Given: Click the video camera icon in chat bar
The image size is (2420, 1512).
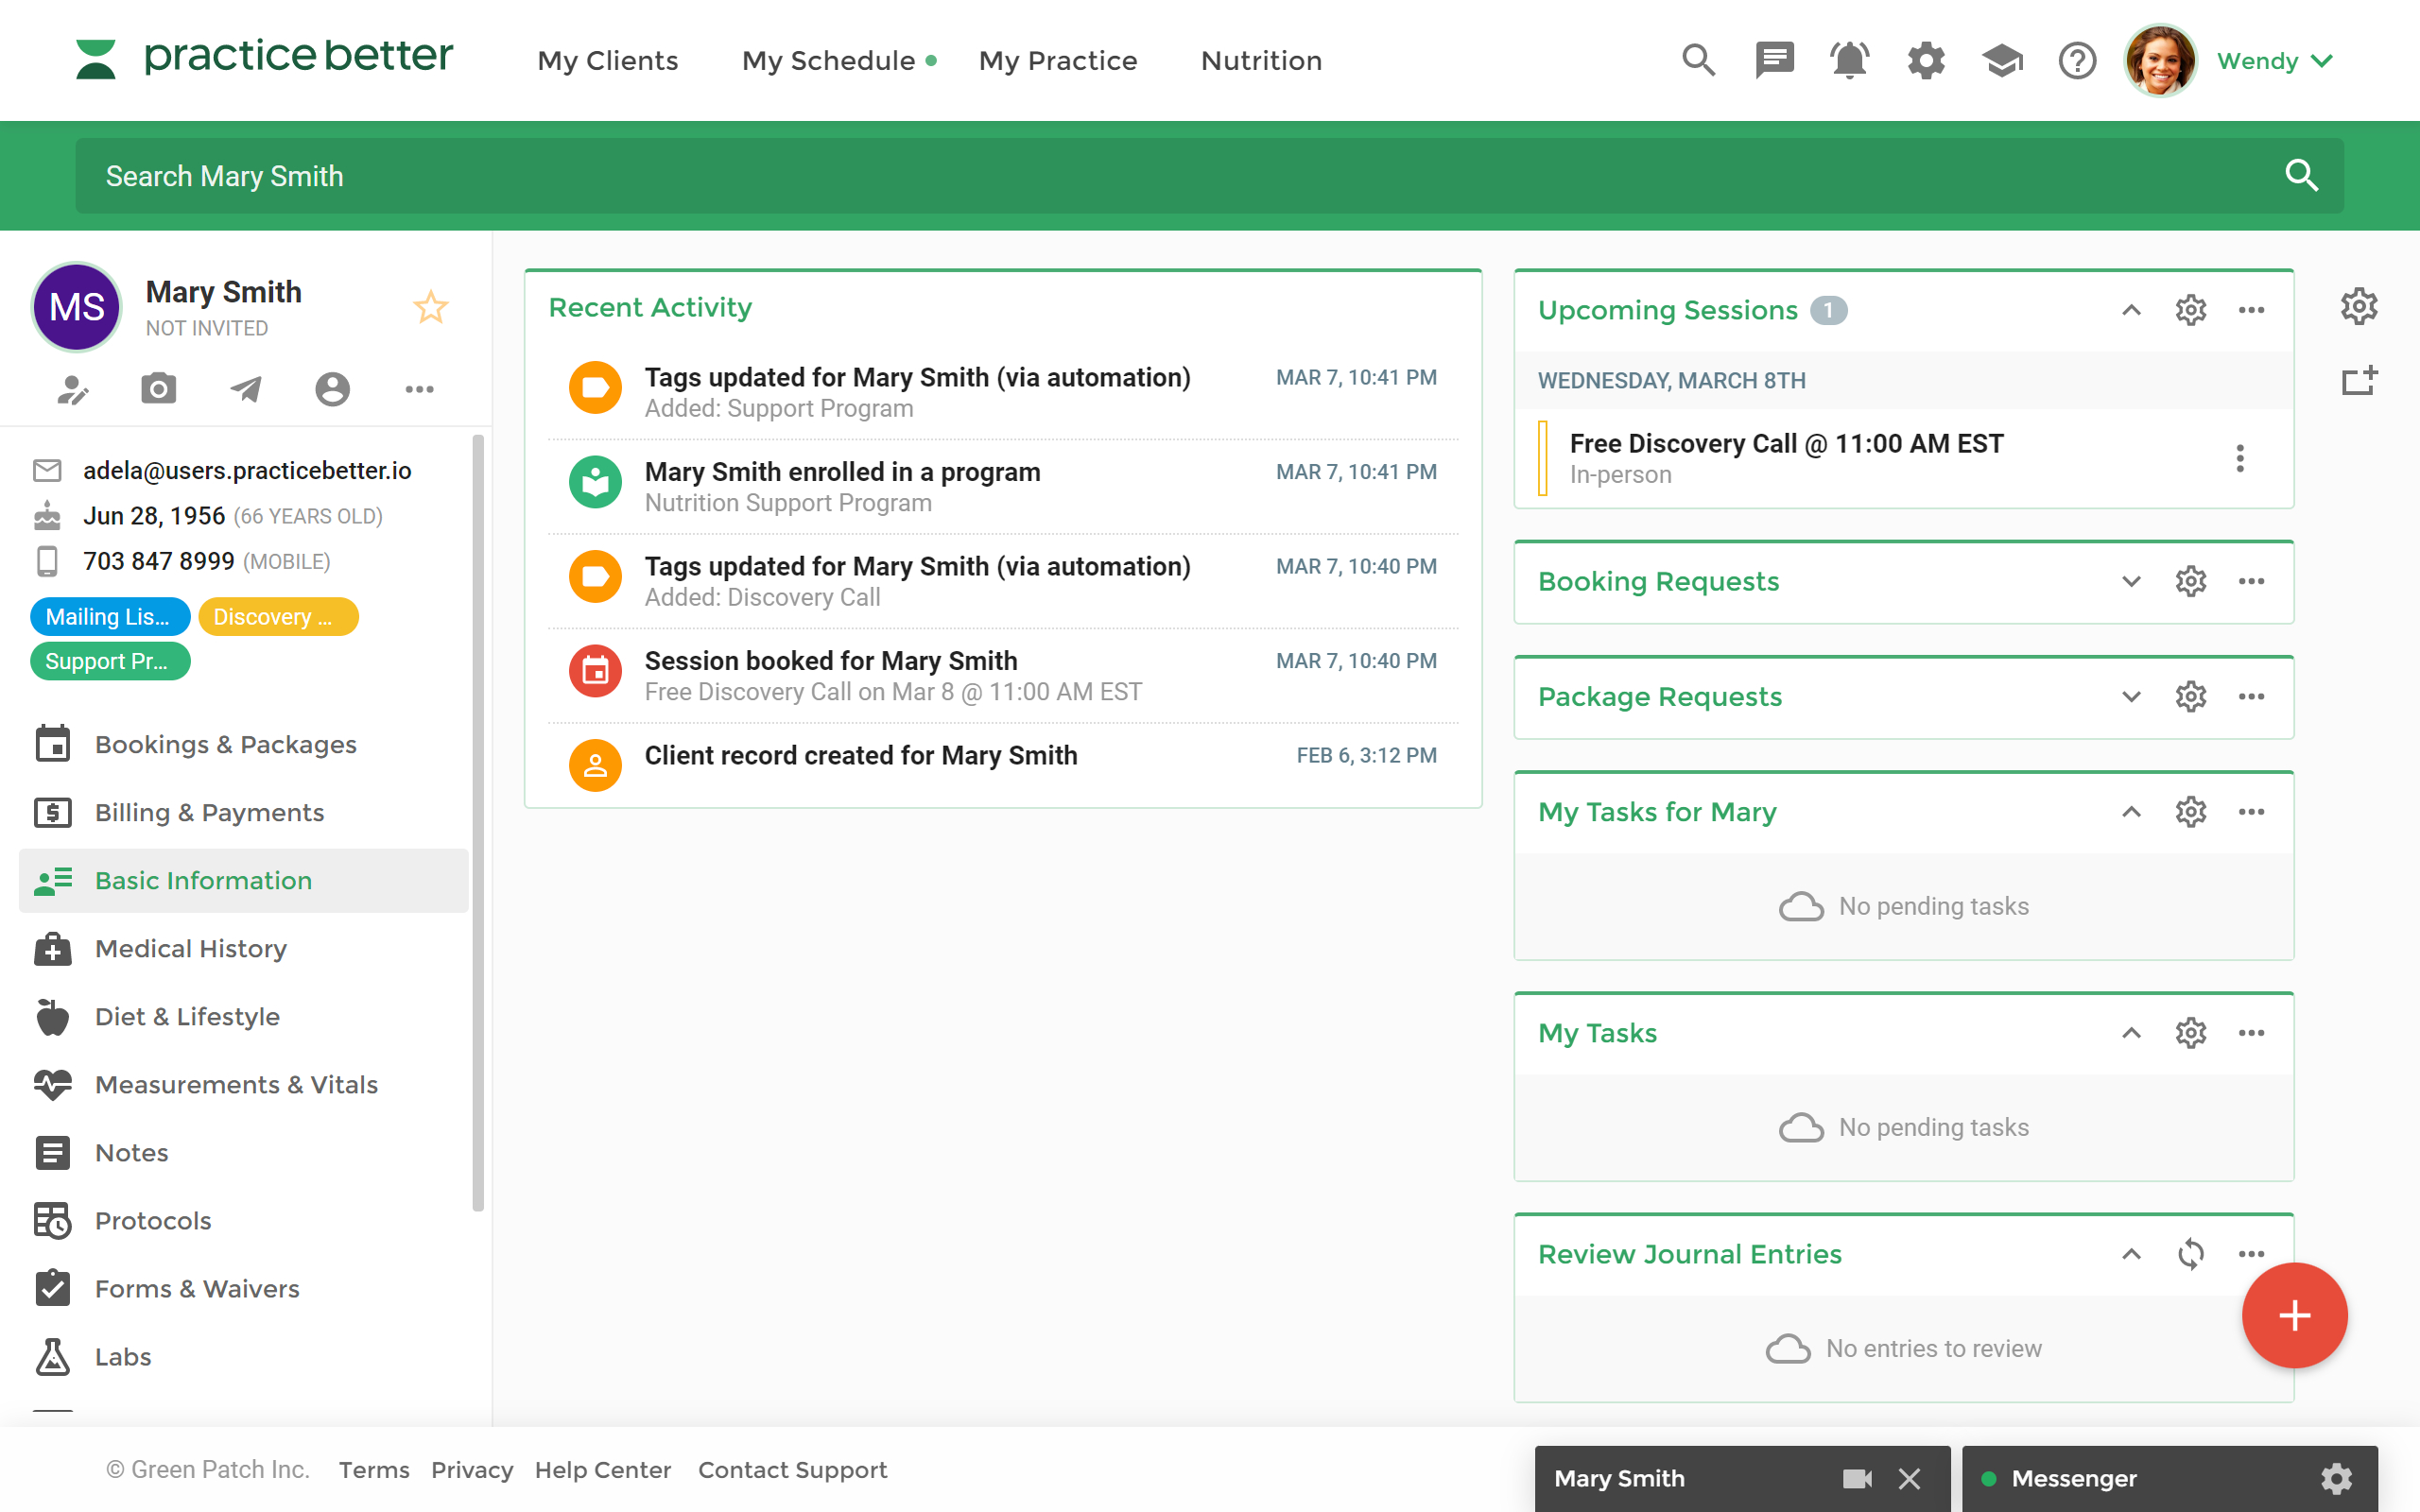Looking at the screenshot, I should [x=1857, y=1478].
